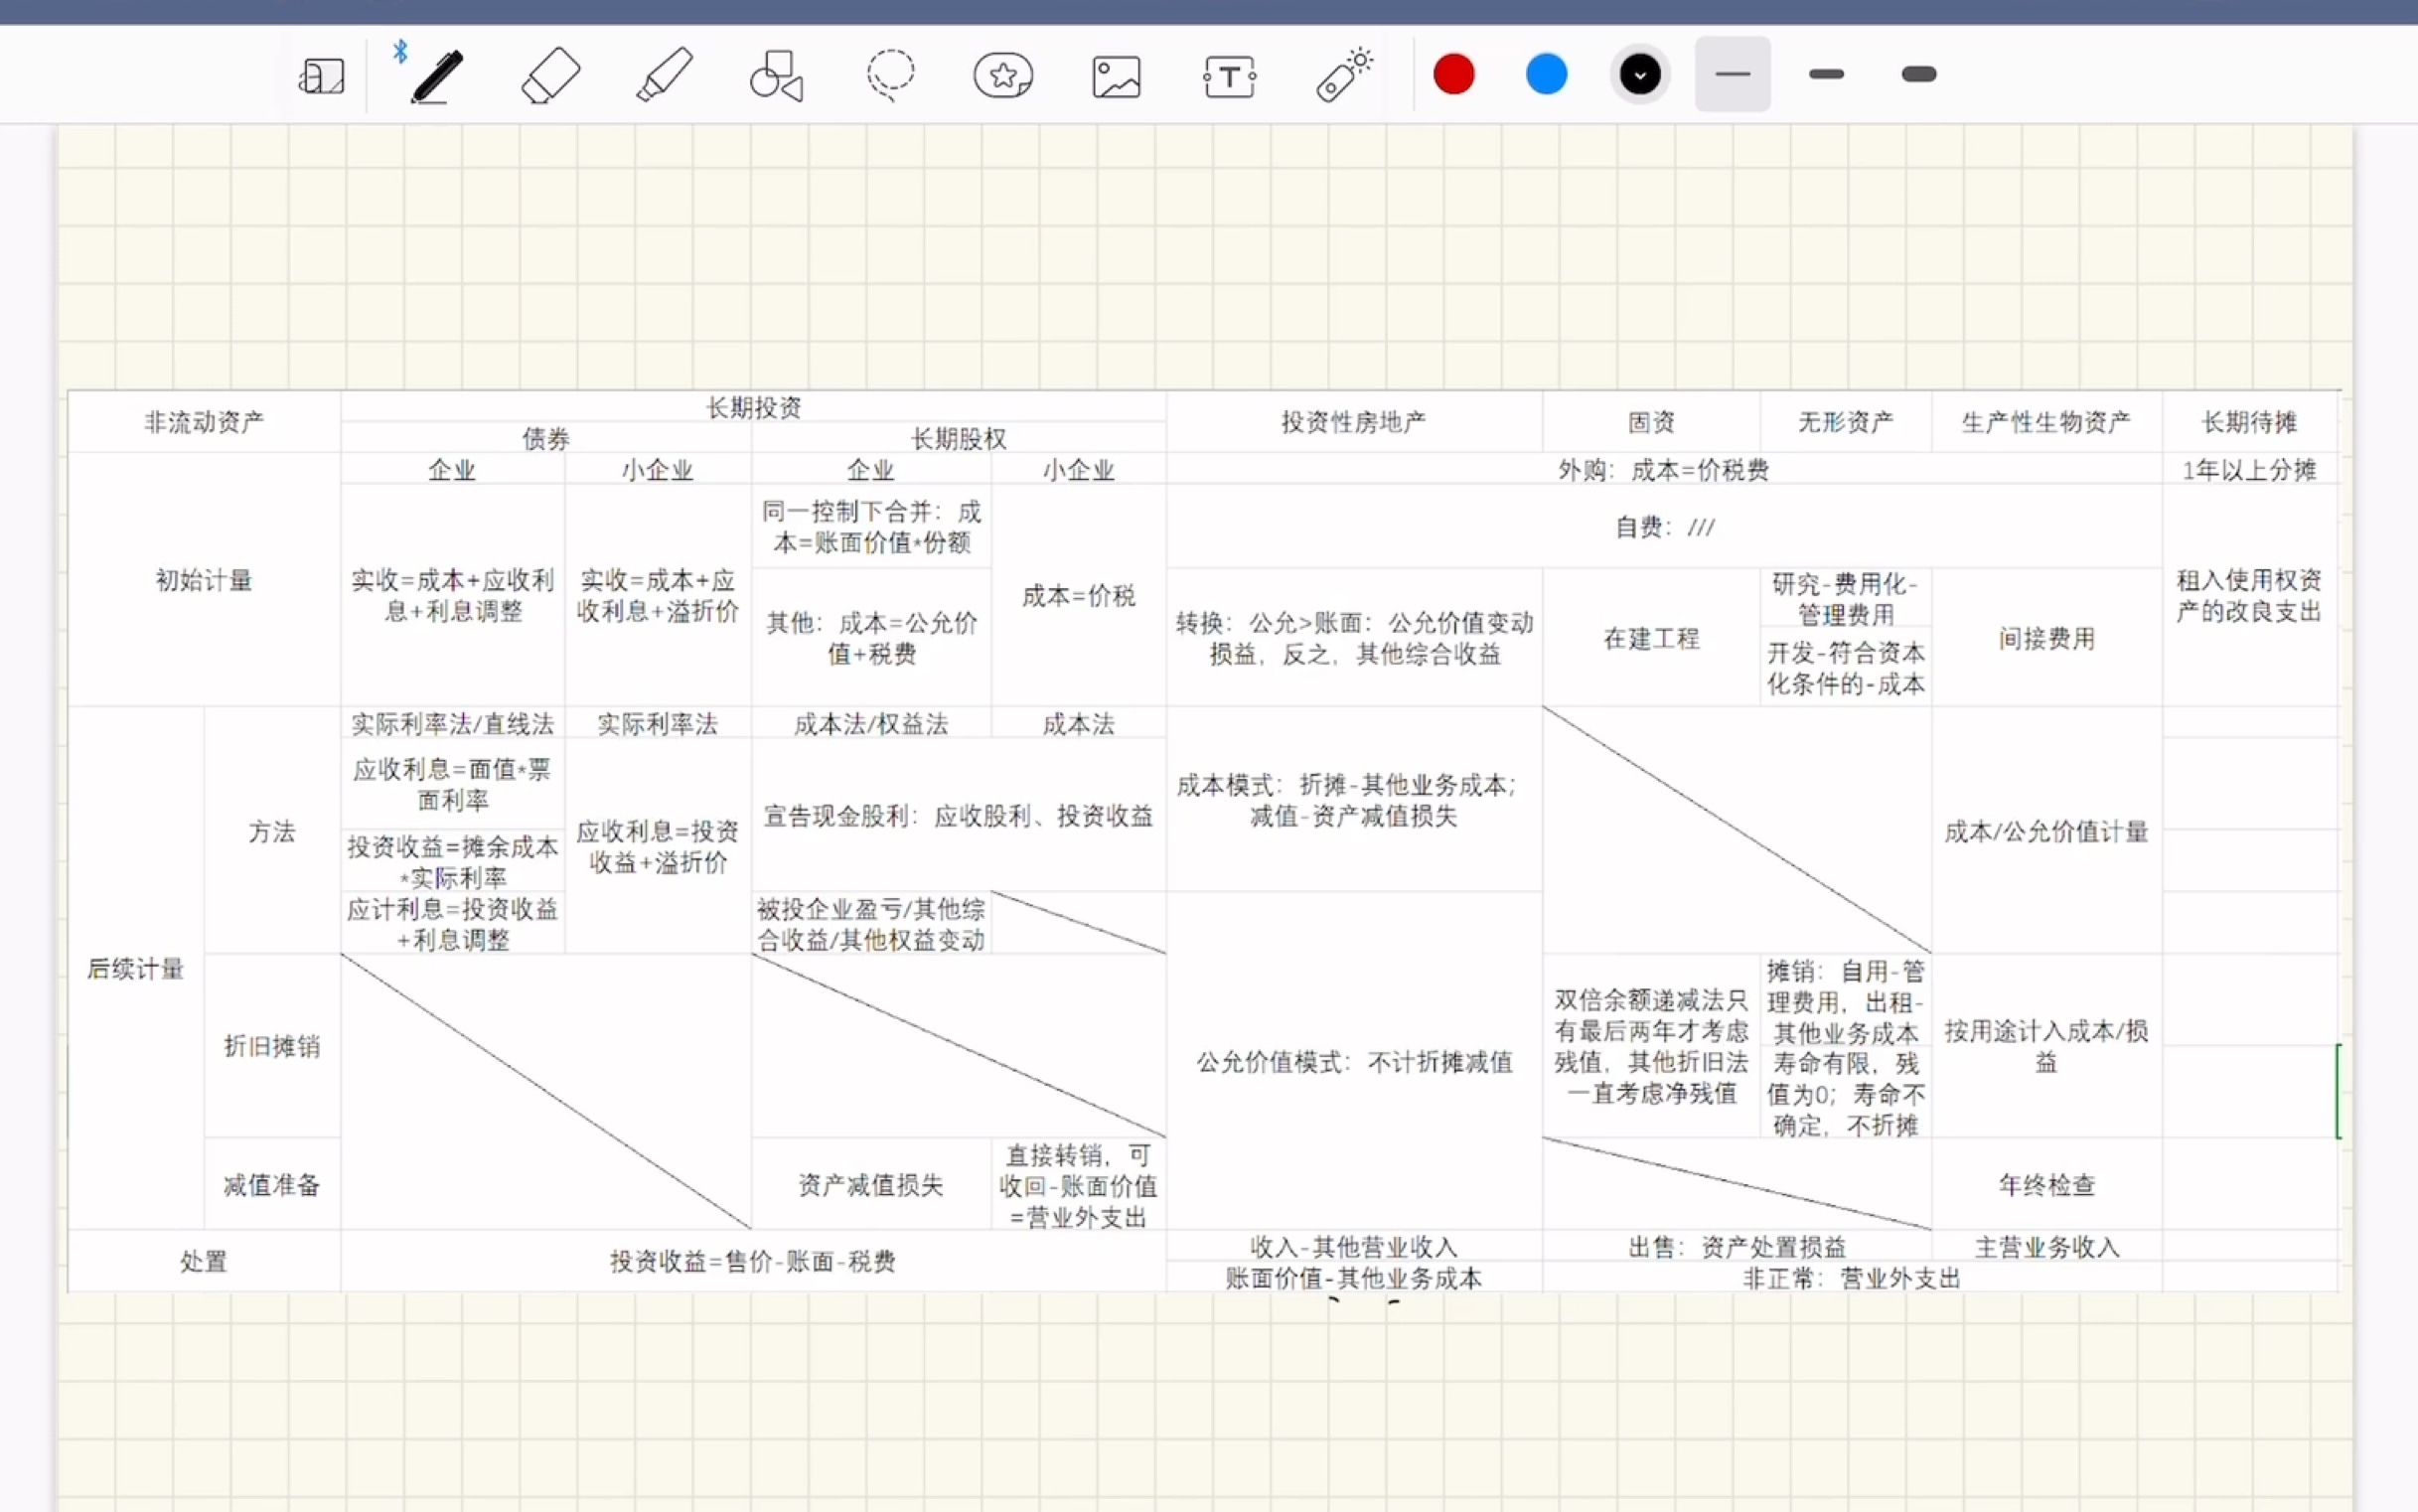Select the Image insert tool
2418x1512 pixels.
[x=1116, y=76]
